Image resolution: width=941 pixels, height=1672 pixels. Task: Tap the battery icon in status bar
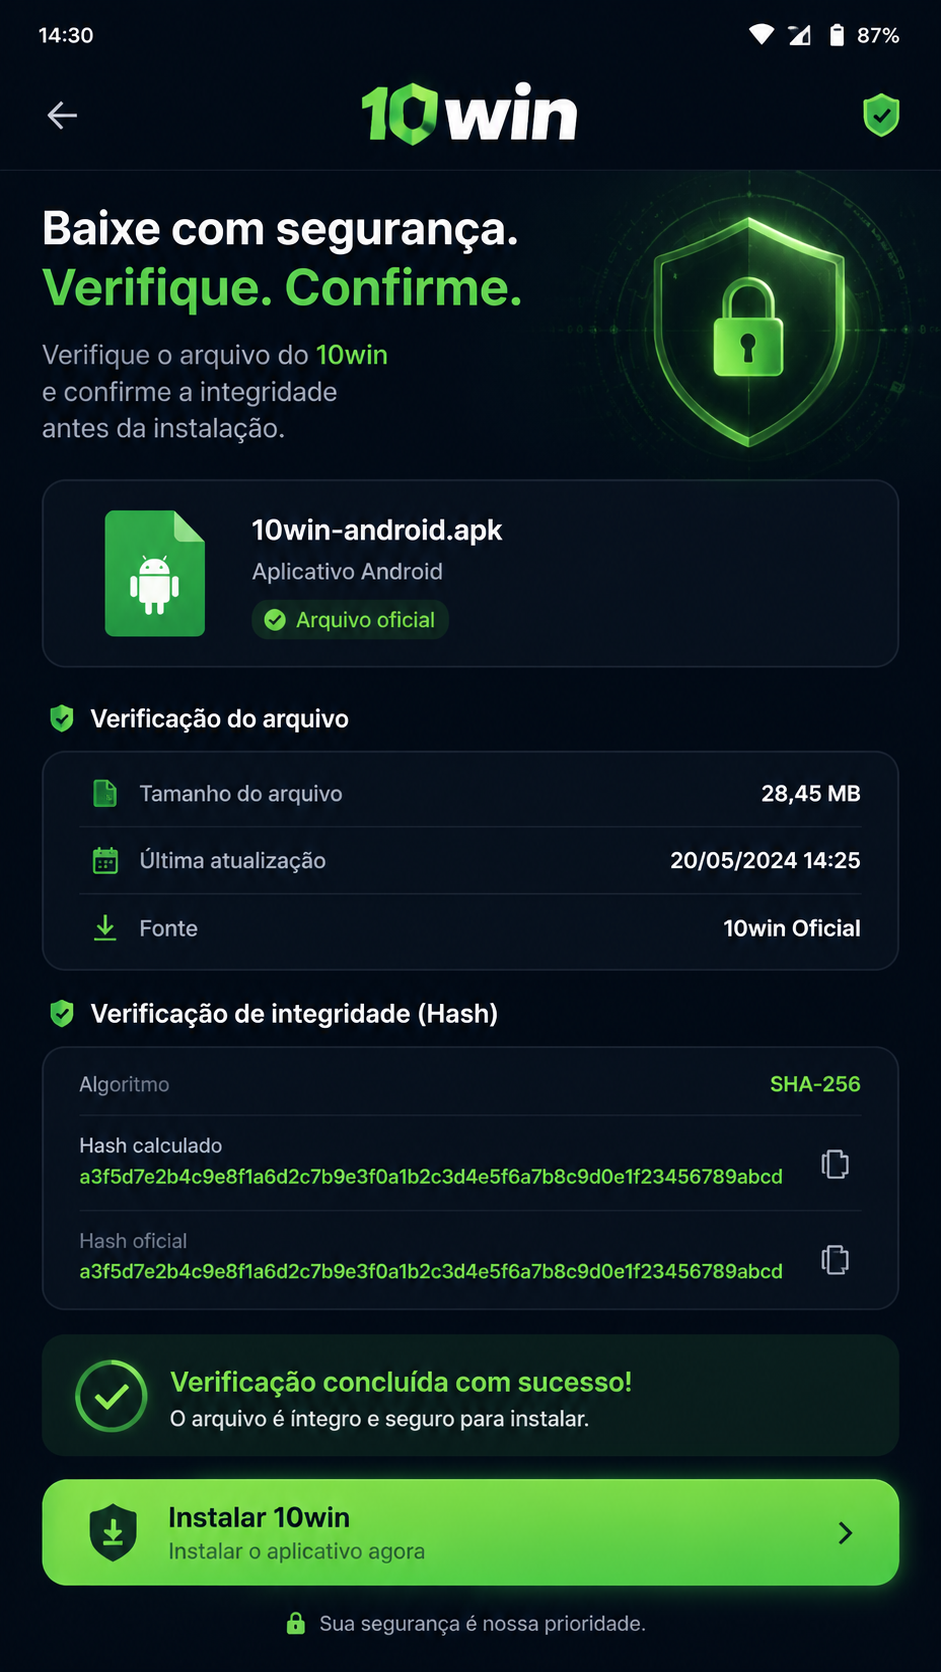[x=837, y=35]
